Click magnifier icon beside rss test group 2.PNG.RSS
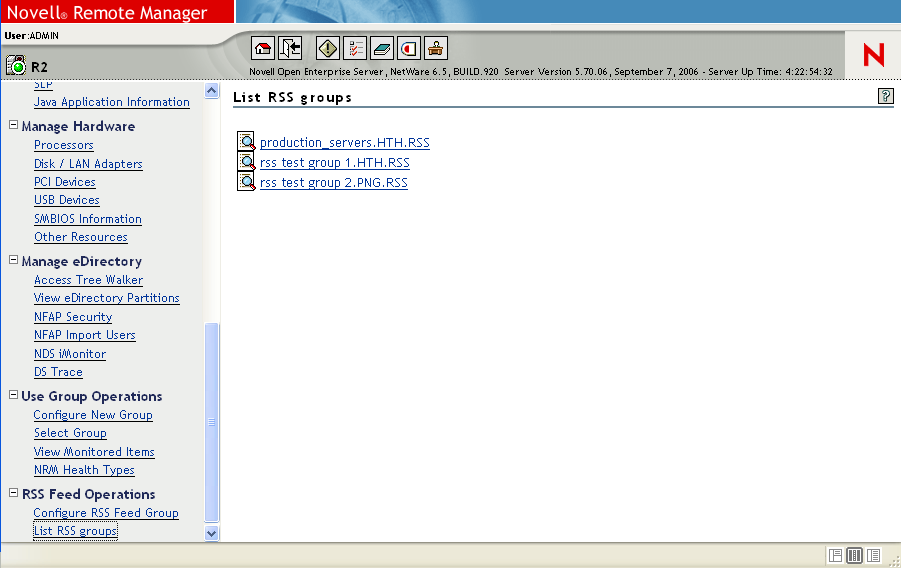 pos(247,182)
